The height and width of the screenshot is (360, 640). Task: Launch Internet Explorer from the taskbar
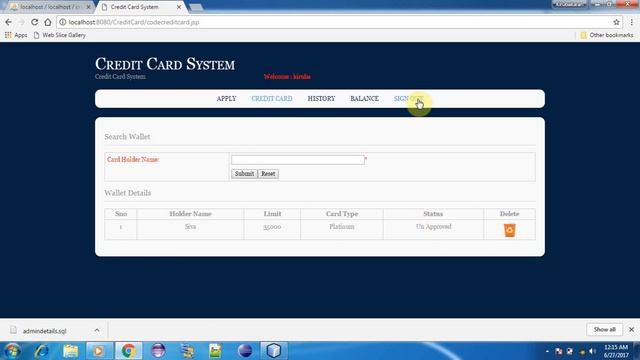pyautogui.click(x=42, y=351)
